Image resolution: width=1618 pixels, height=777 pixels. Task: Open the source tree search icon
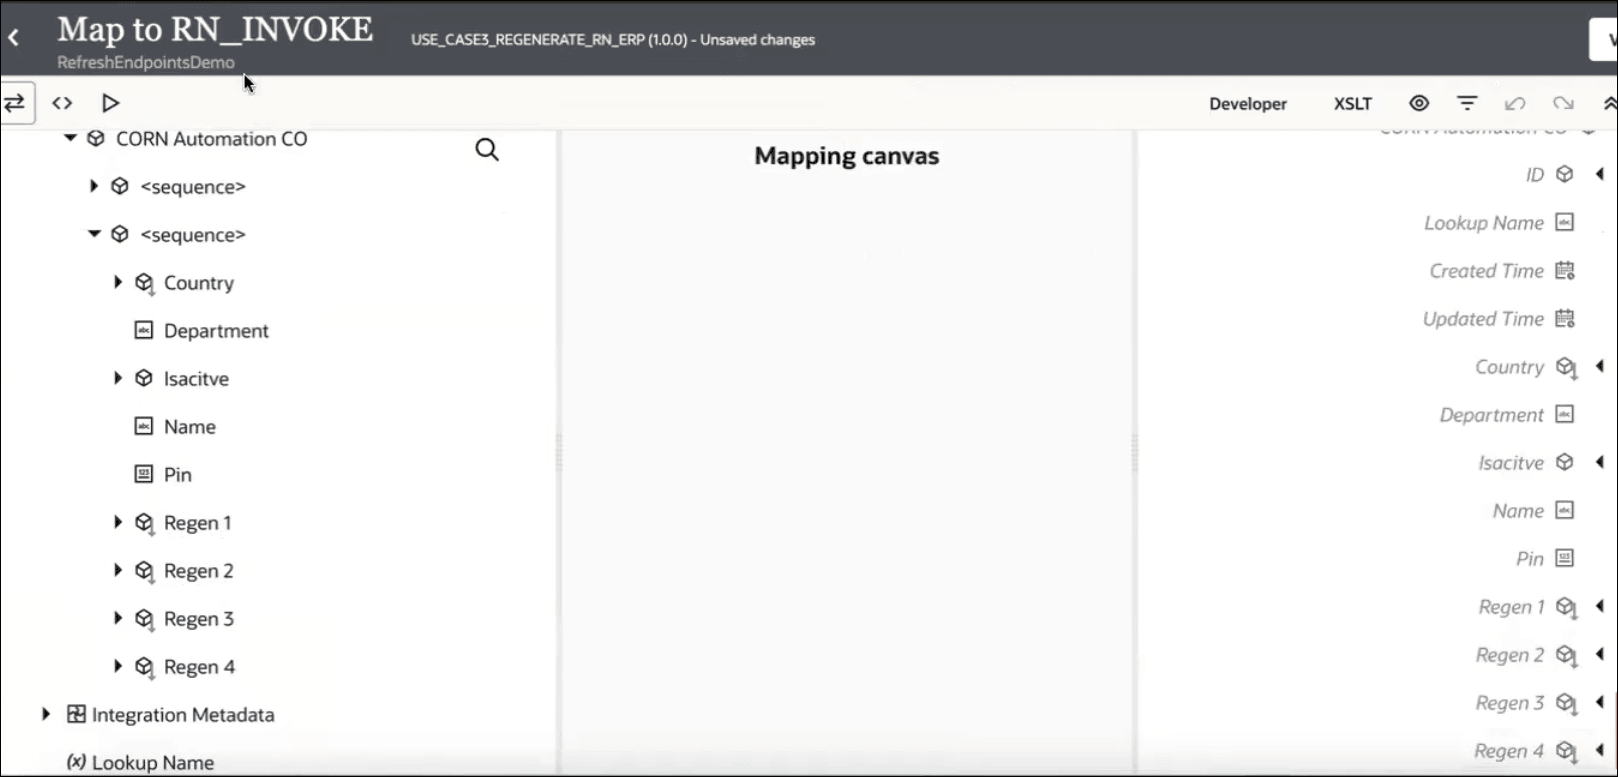tap(487, 150)
